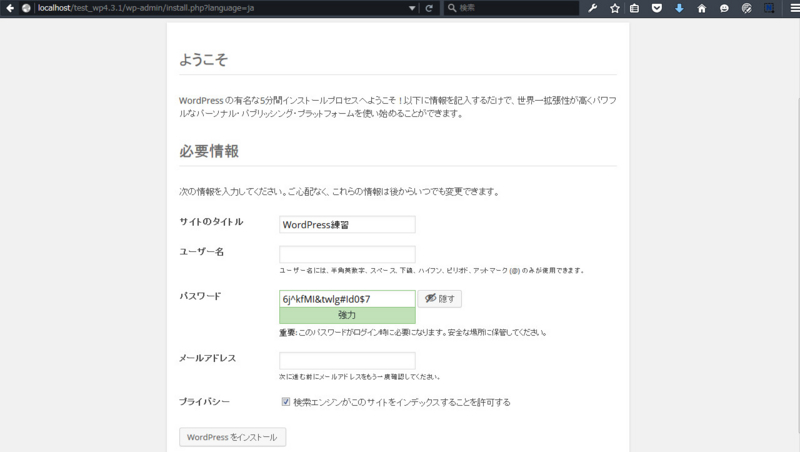Open developer tools wrench icon

click(592, 8)
